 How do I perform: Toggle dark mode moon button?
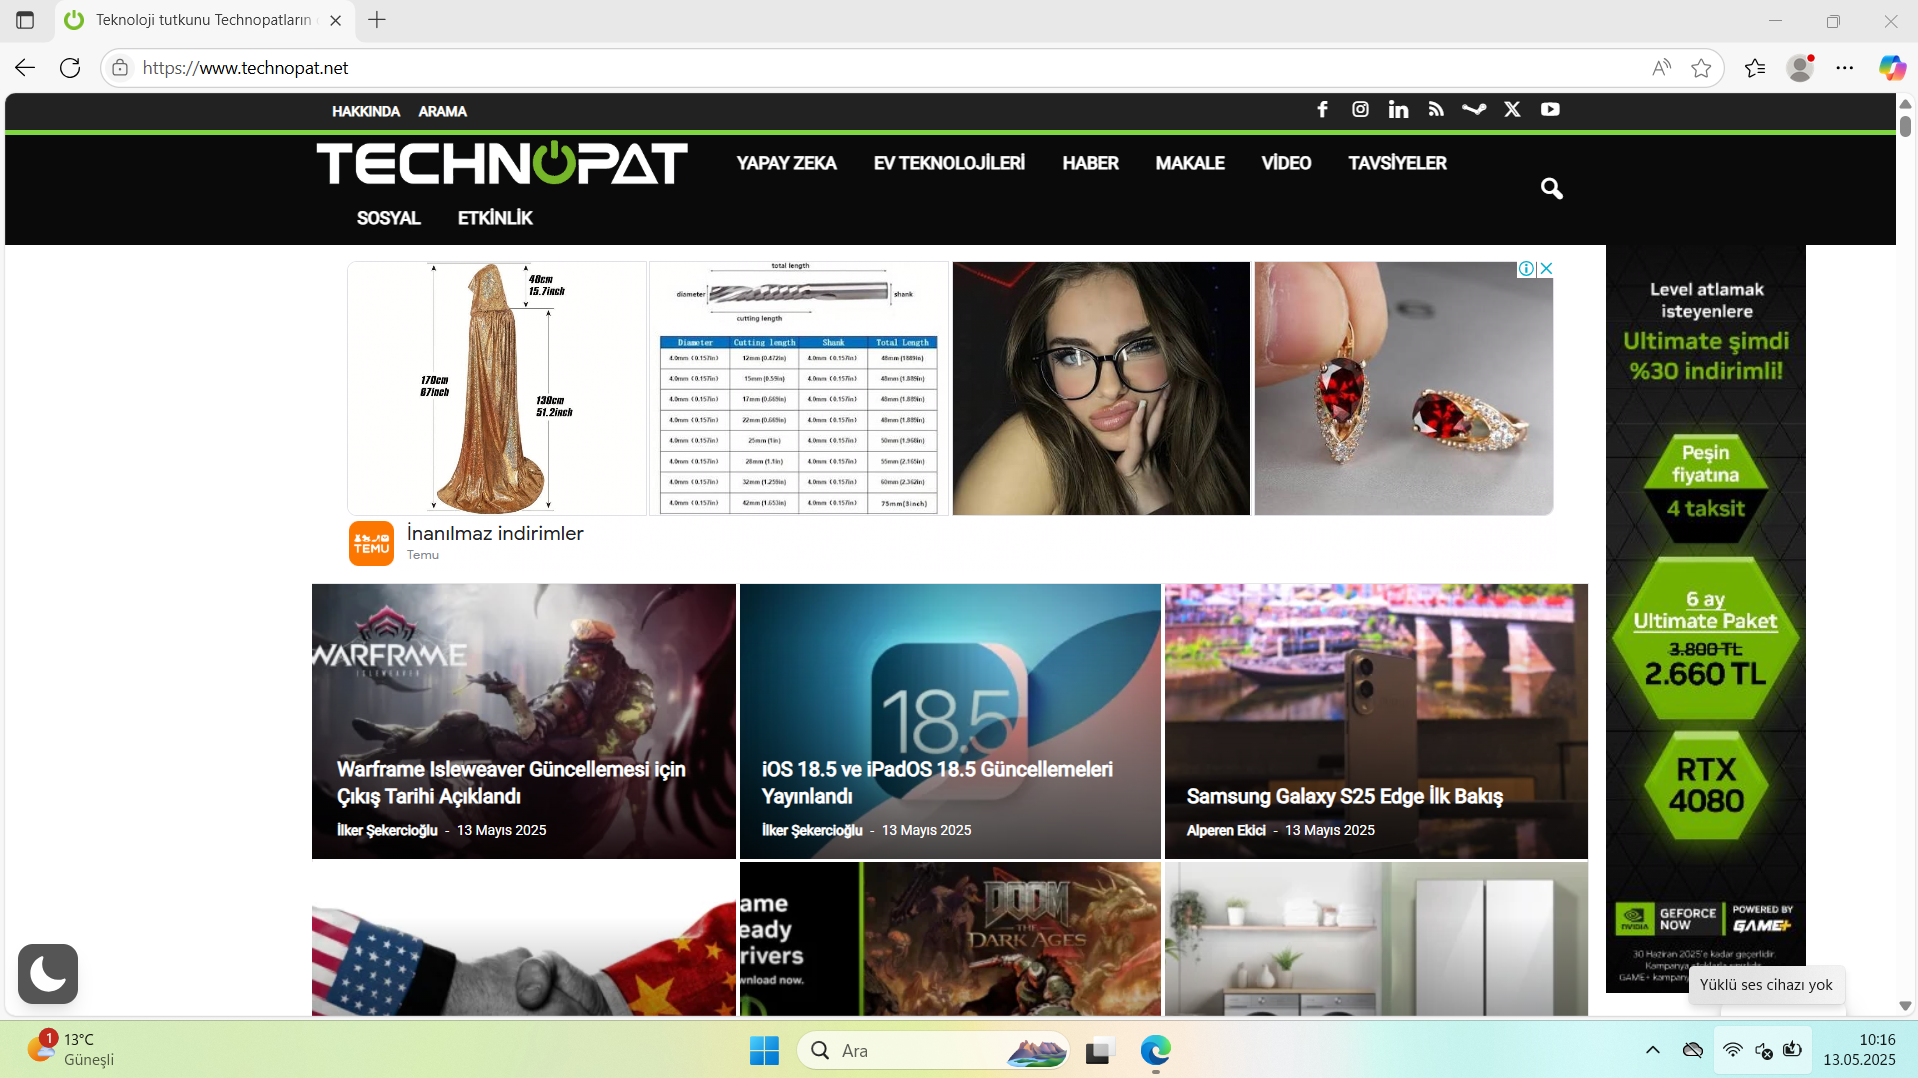[48, 973]
